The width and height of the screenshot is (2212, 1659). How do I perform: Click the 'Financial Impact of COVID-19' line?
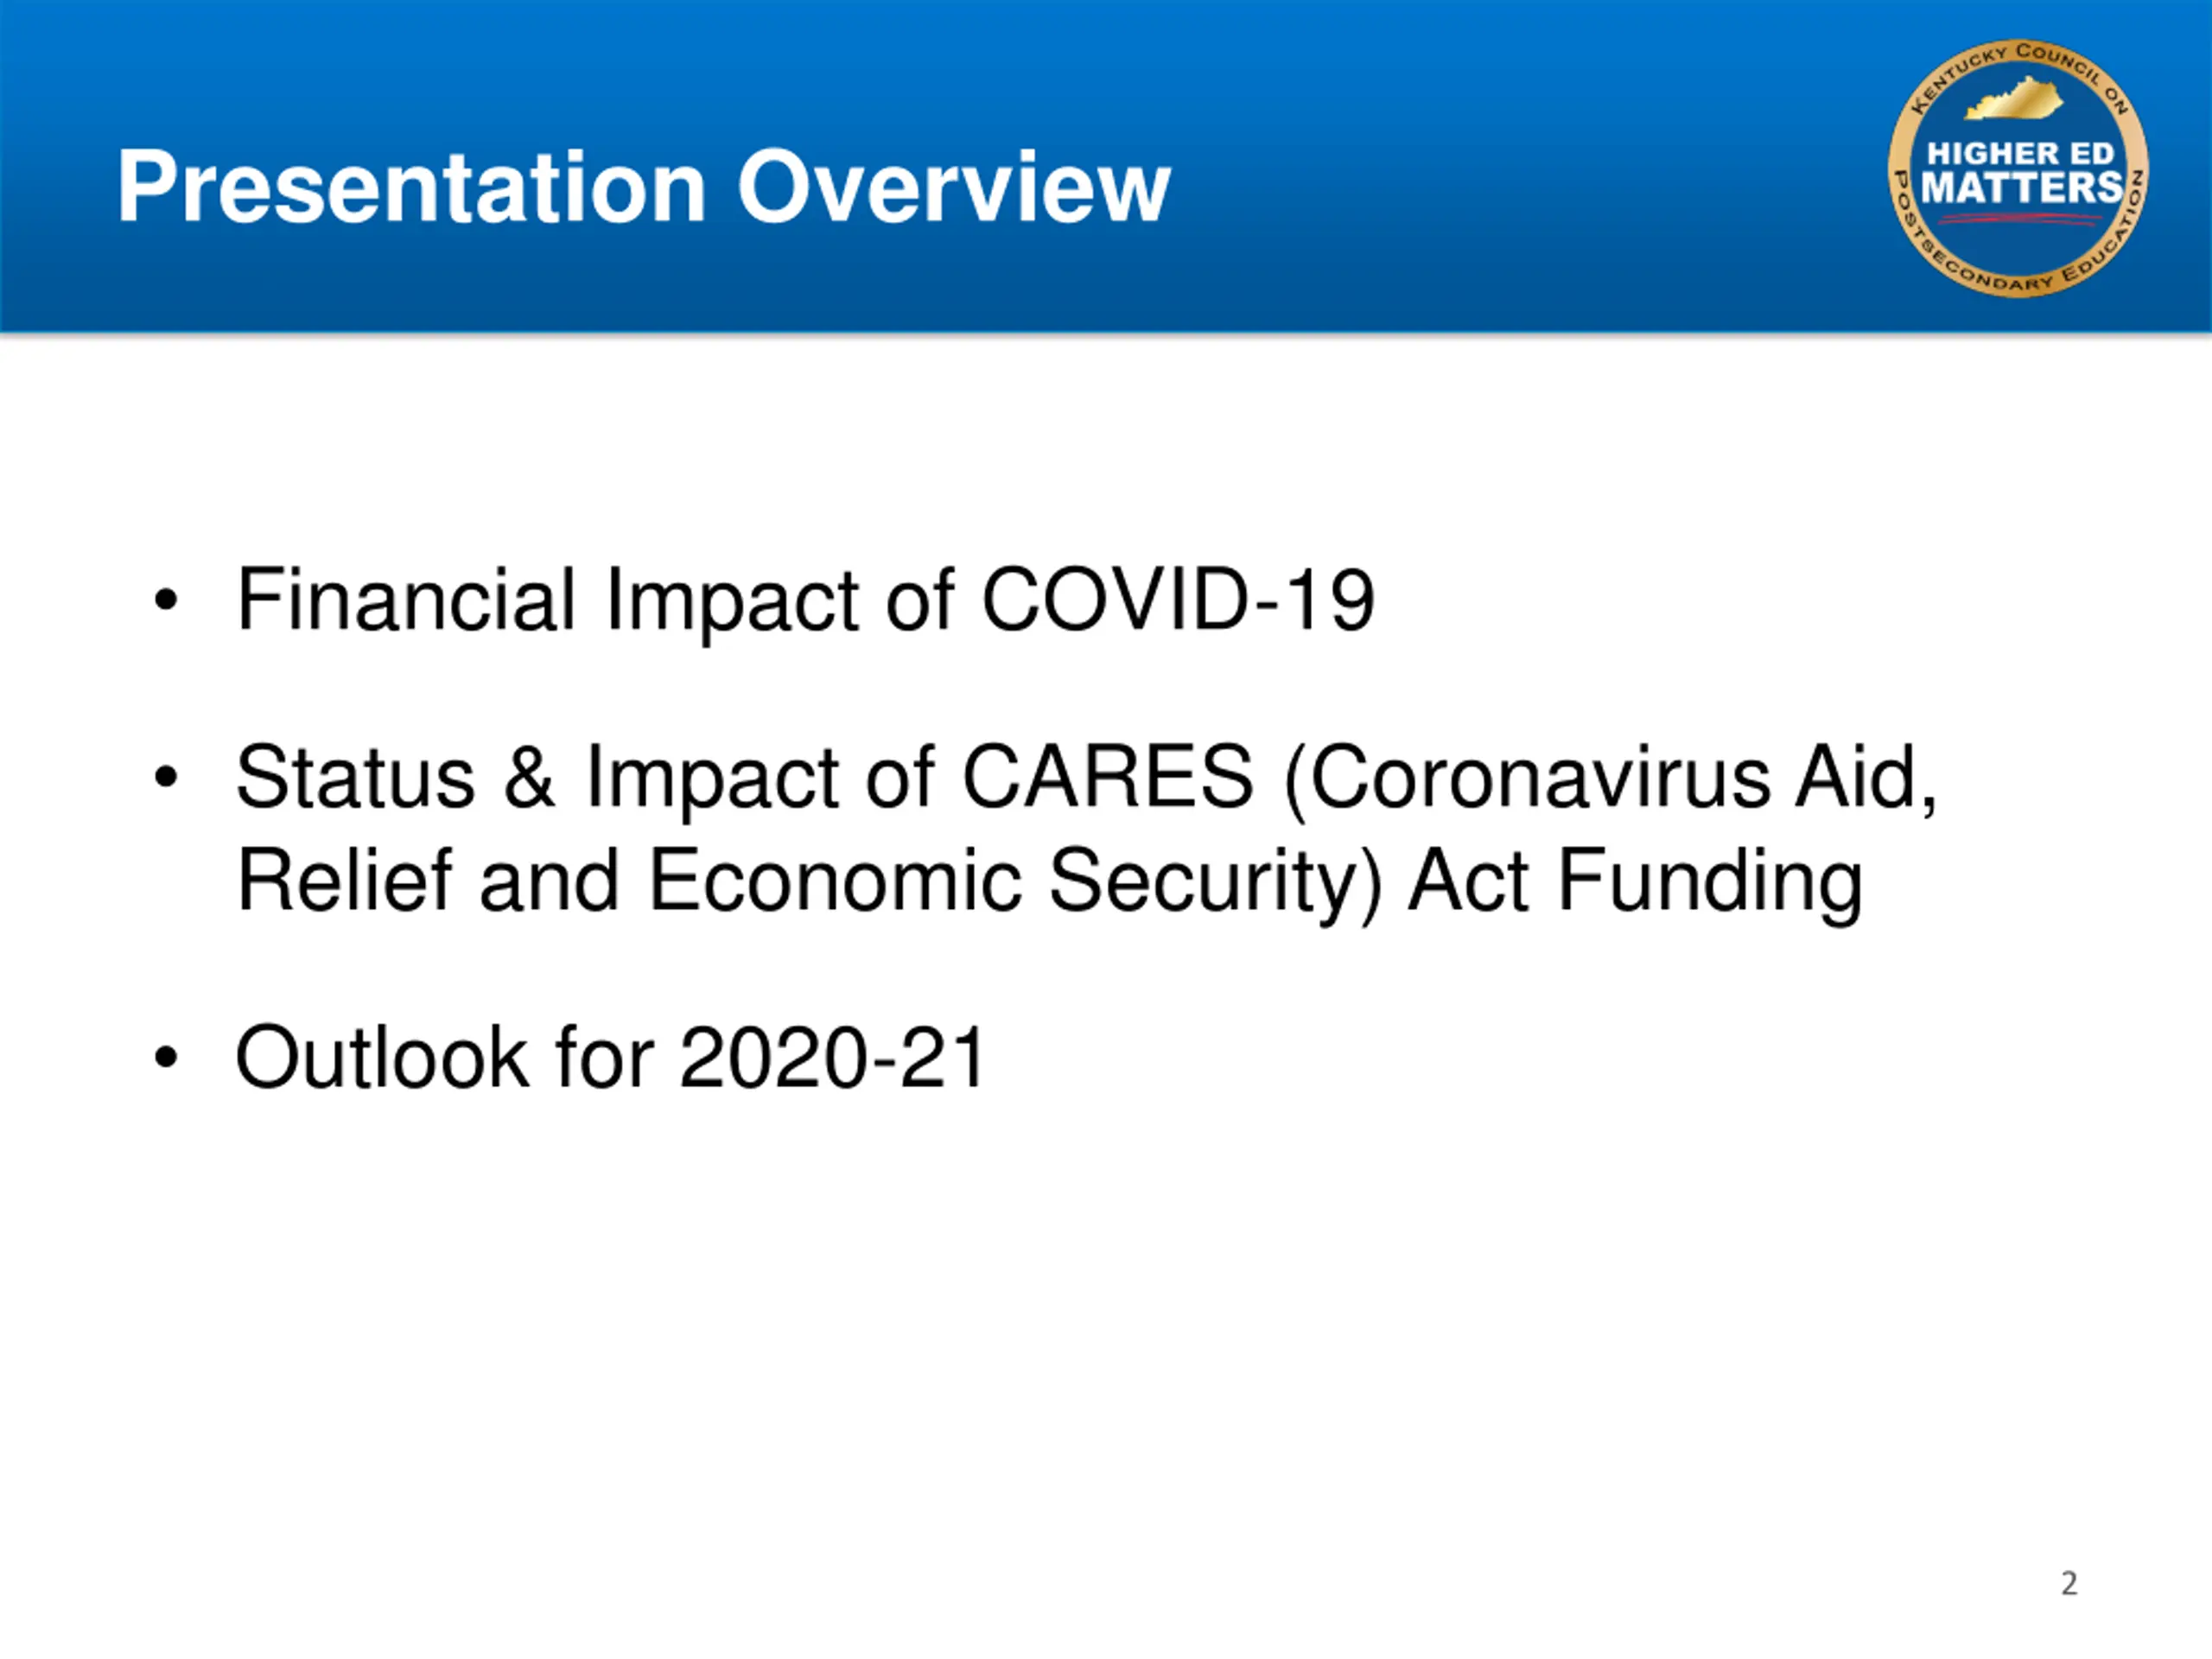805,600
